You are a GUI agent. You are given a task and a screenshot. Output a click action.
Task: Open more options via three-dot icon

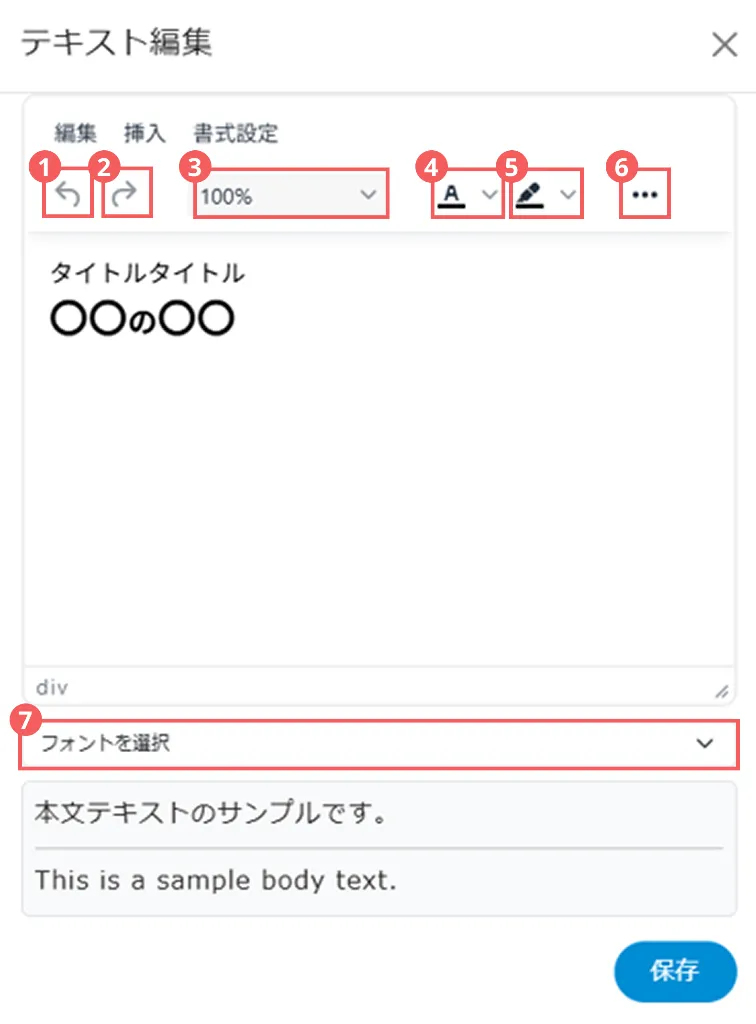pos(645,196)
